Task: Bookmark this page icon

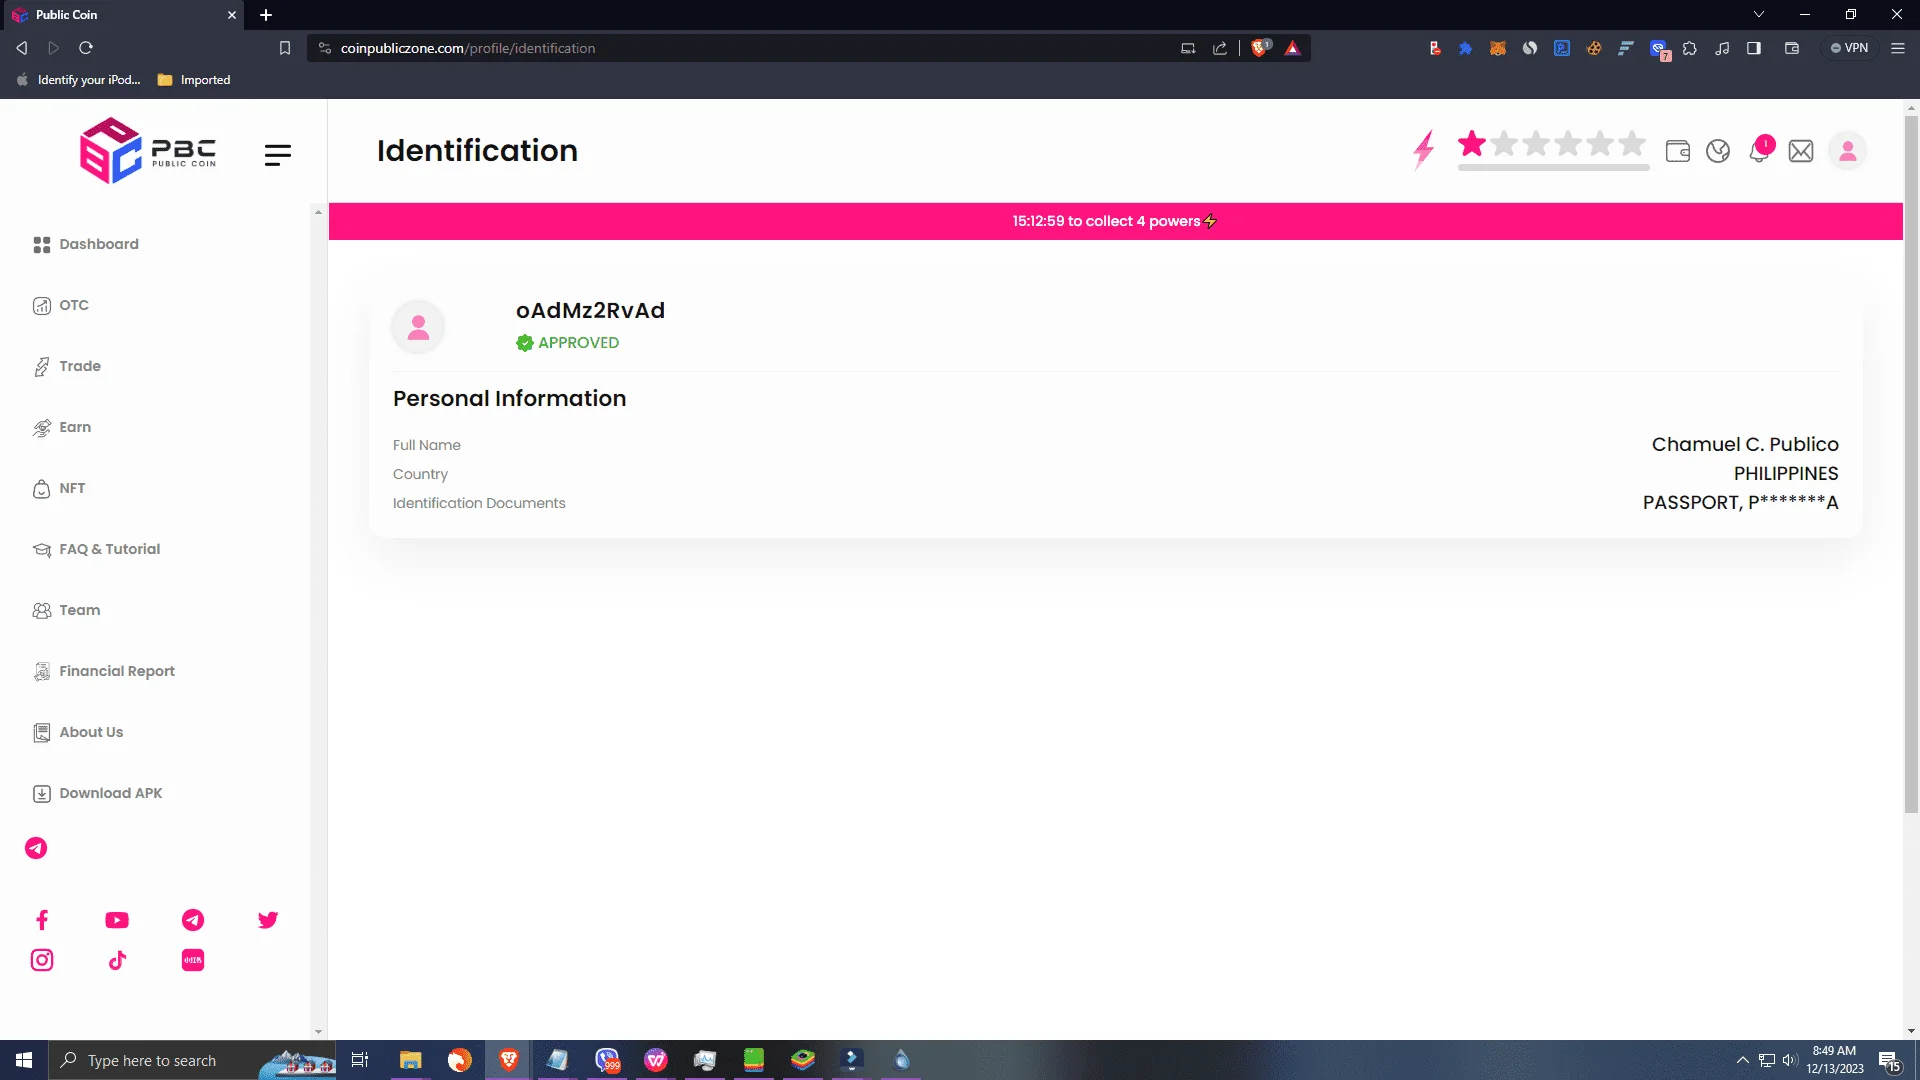Action: pos(285,48)
